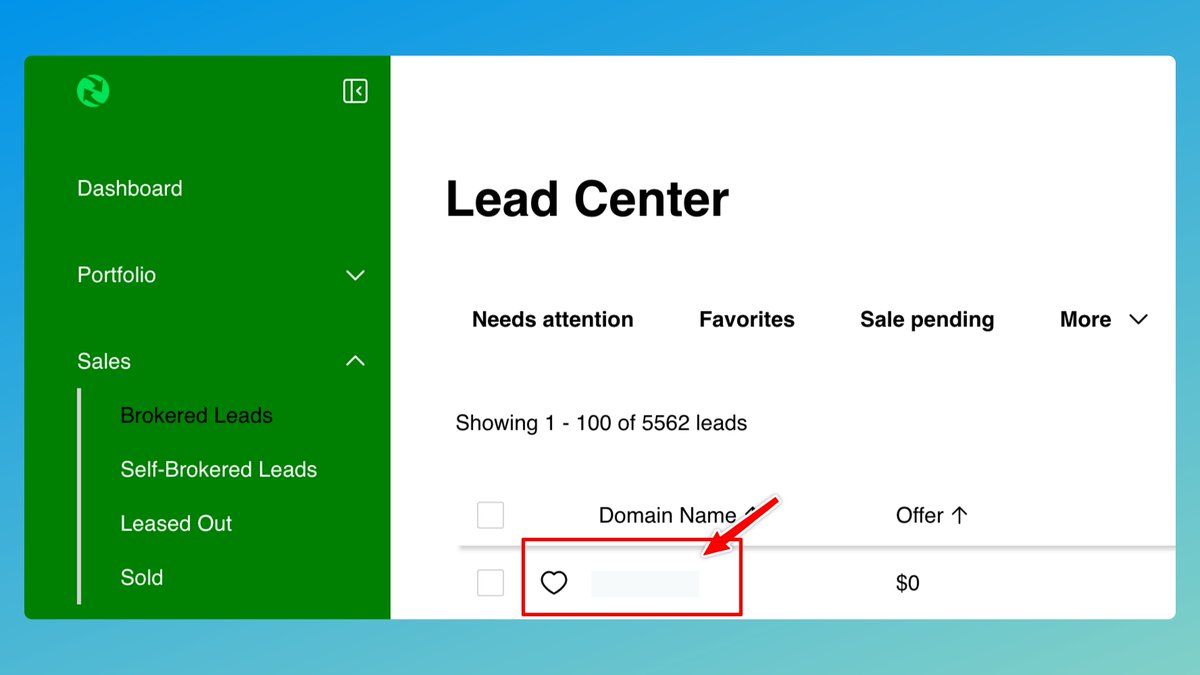Click the $0 offer value
Screen dimensions: 1200x675
(x=908, y=582)
